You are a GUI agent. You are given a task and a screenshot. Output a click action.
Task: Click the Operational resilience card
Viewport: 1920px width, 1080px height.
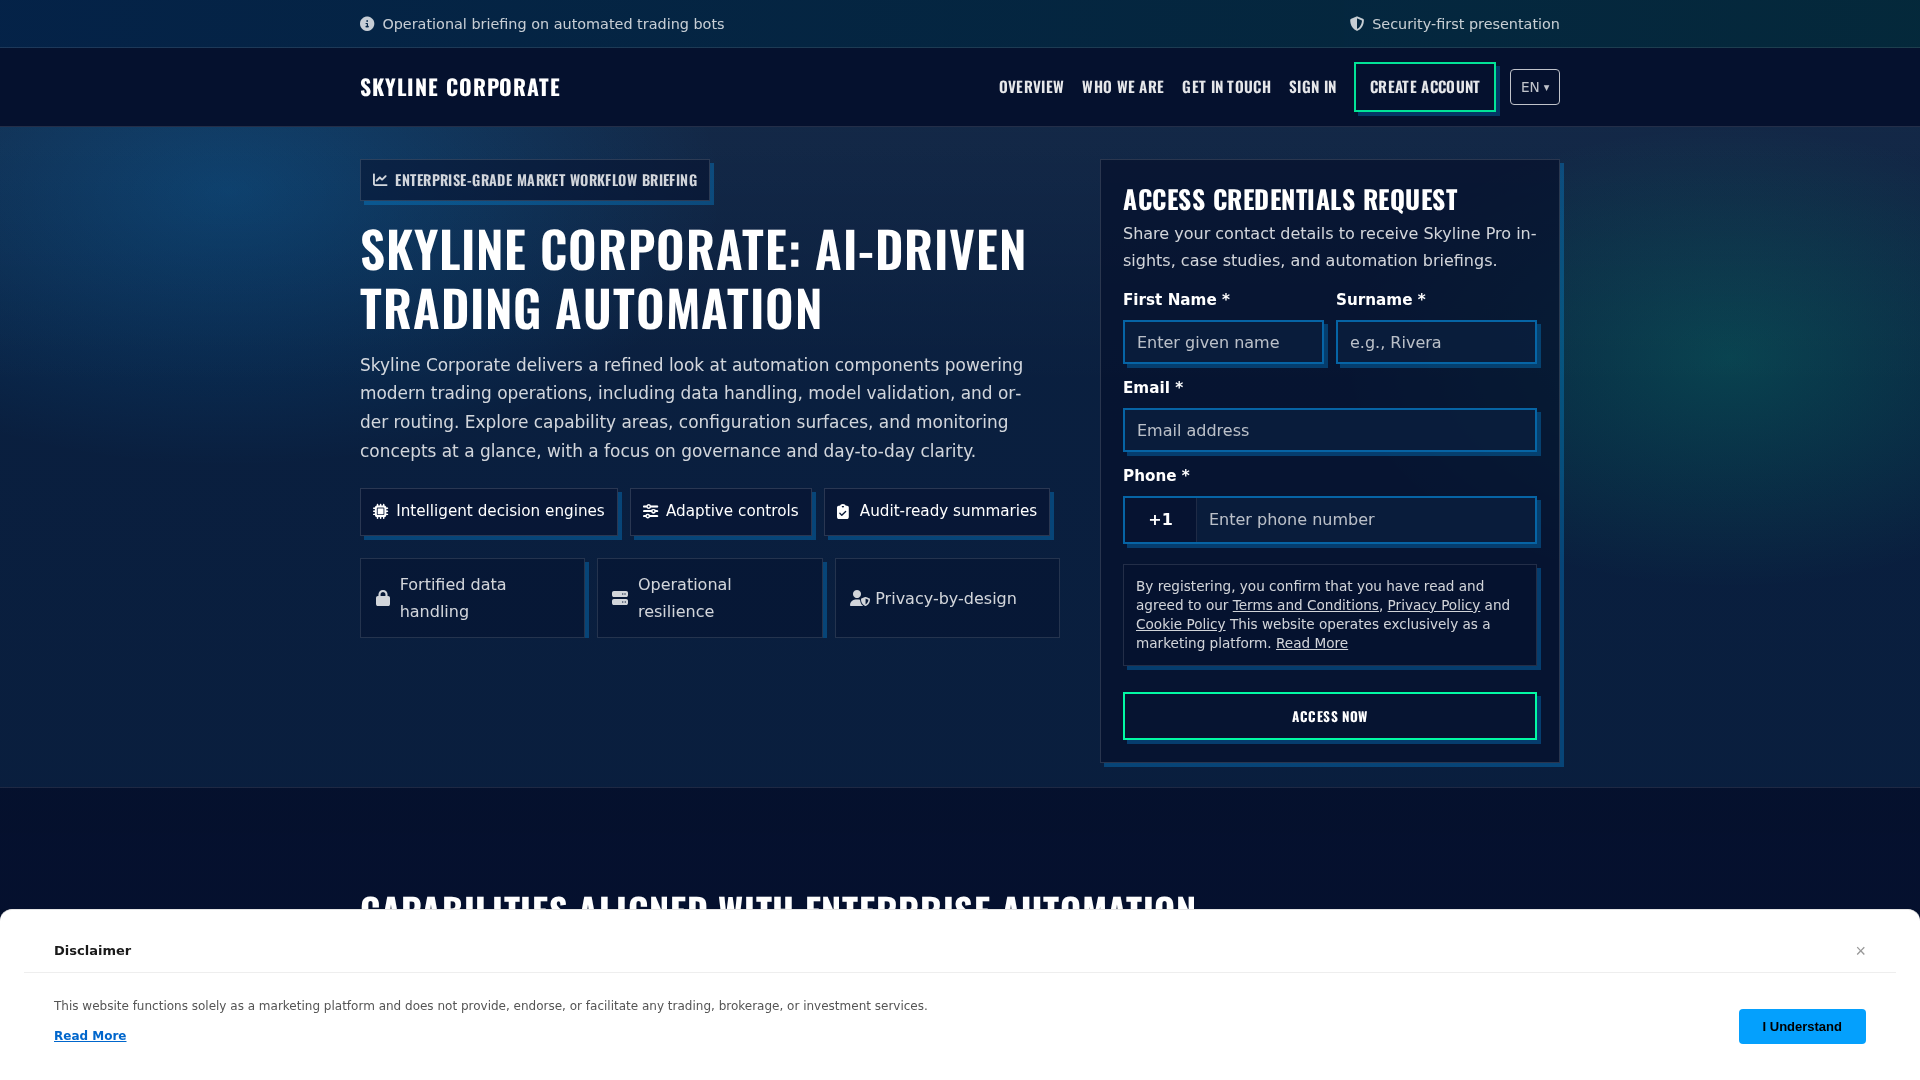pos(710,598)
